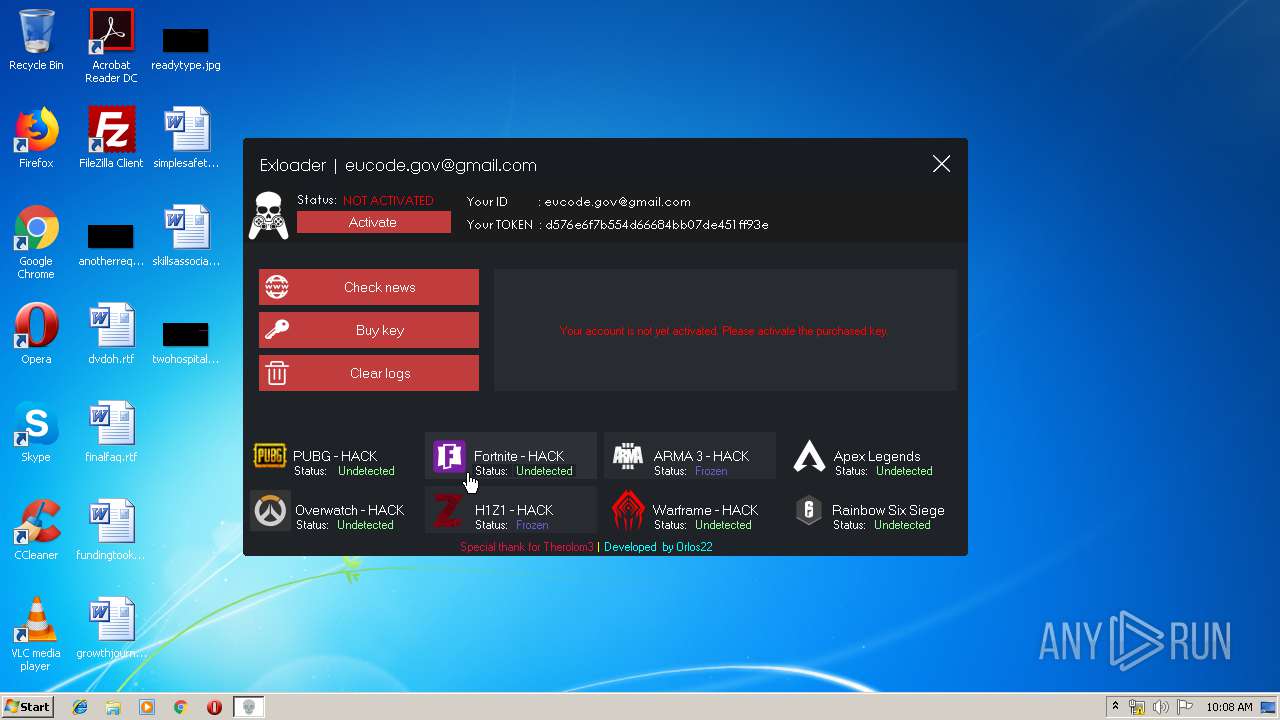
Task: Click the PUBG logo icon
Action: click(x=270, y=456)
